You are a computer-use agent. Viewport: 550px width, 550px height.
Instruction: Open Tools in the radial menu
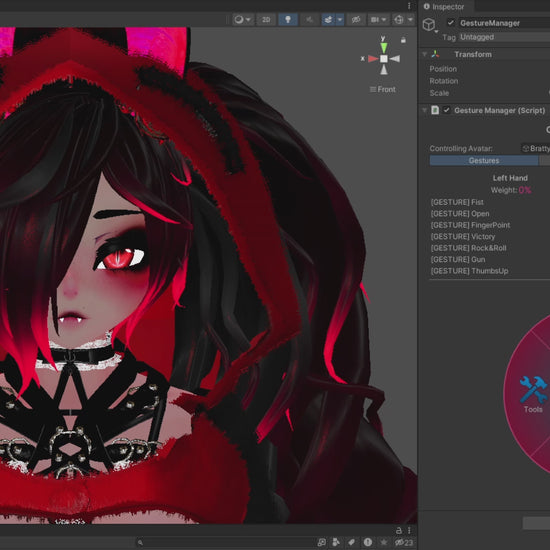click(533, 394)
